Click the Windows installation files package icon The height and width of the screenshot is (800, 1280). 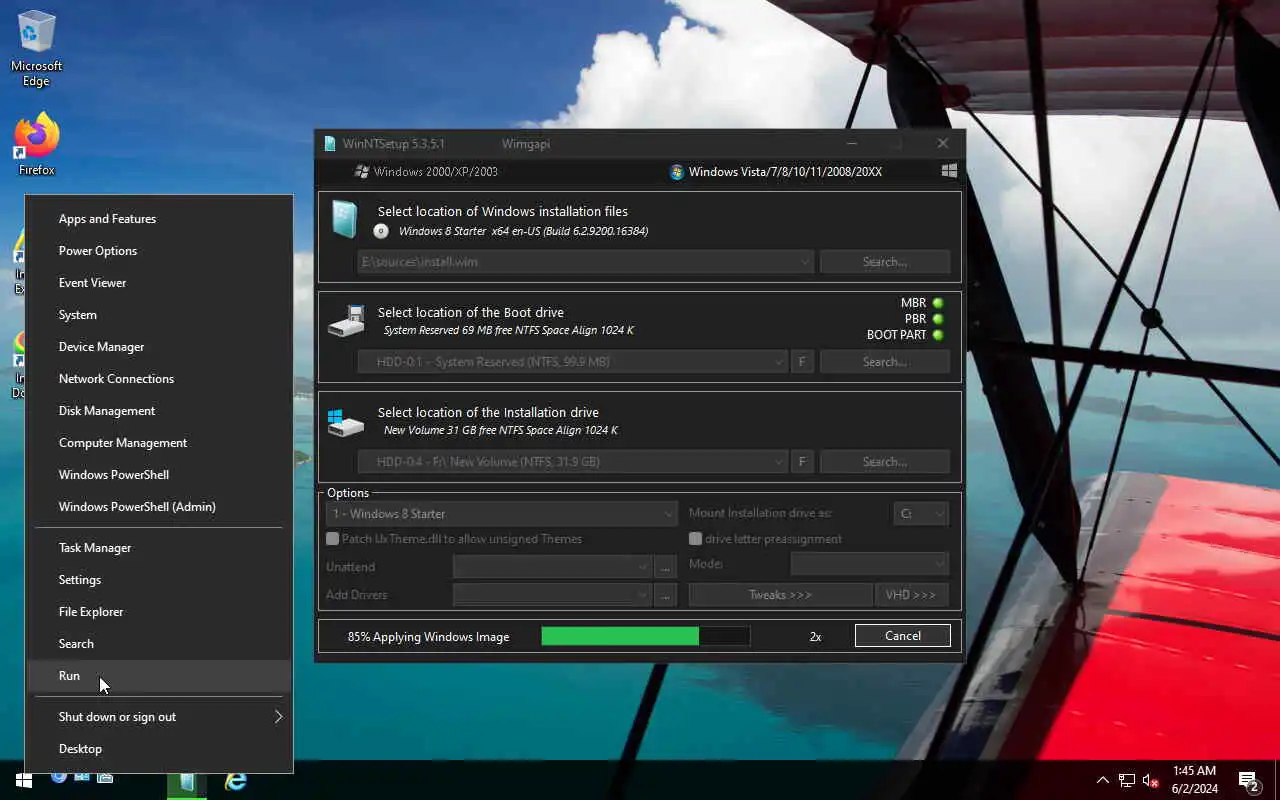coord(344,220)
